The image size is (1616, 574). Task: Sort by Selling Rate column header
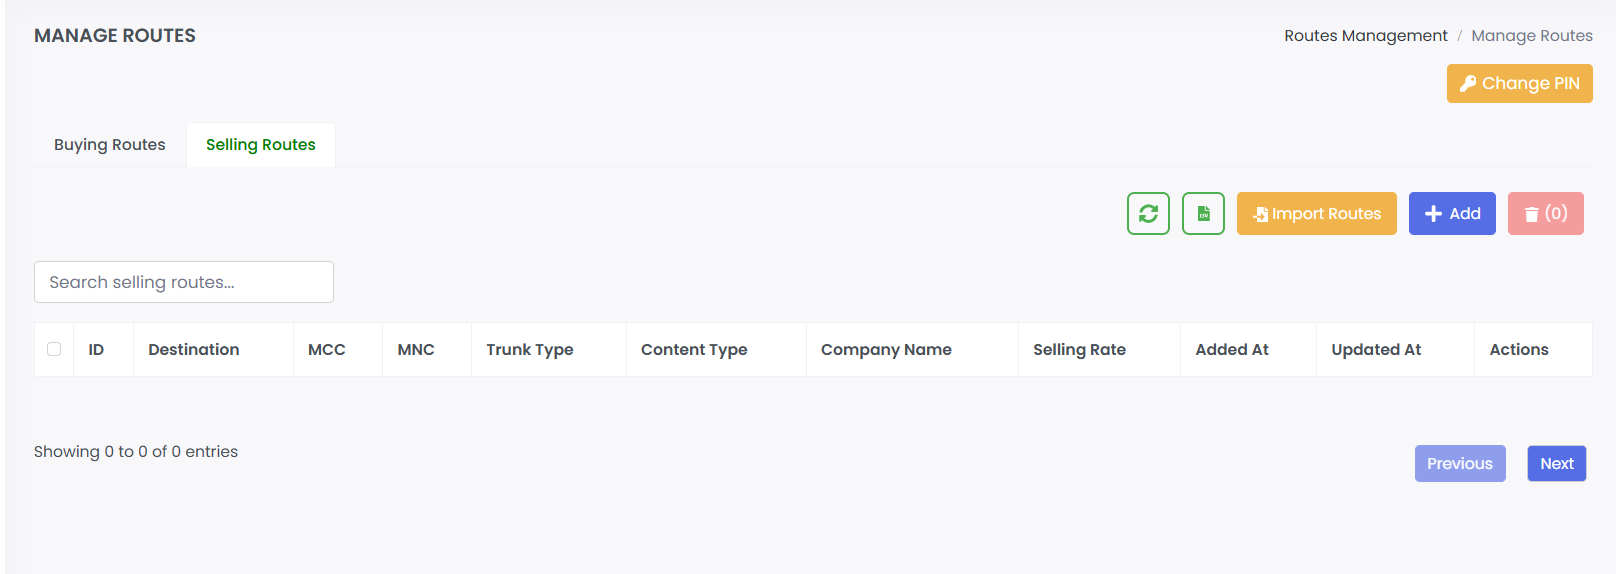[1079, 350]
